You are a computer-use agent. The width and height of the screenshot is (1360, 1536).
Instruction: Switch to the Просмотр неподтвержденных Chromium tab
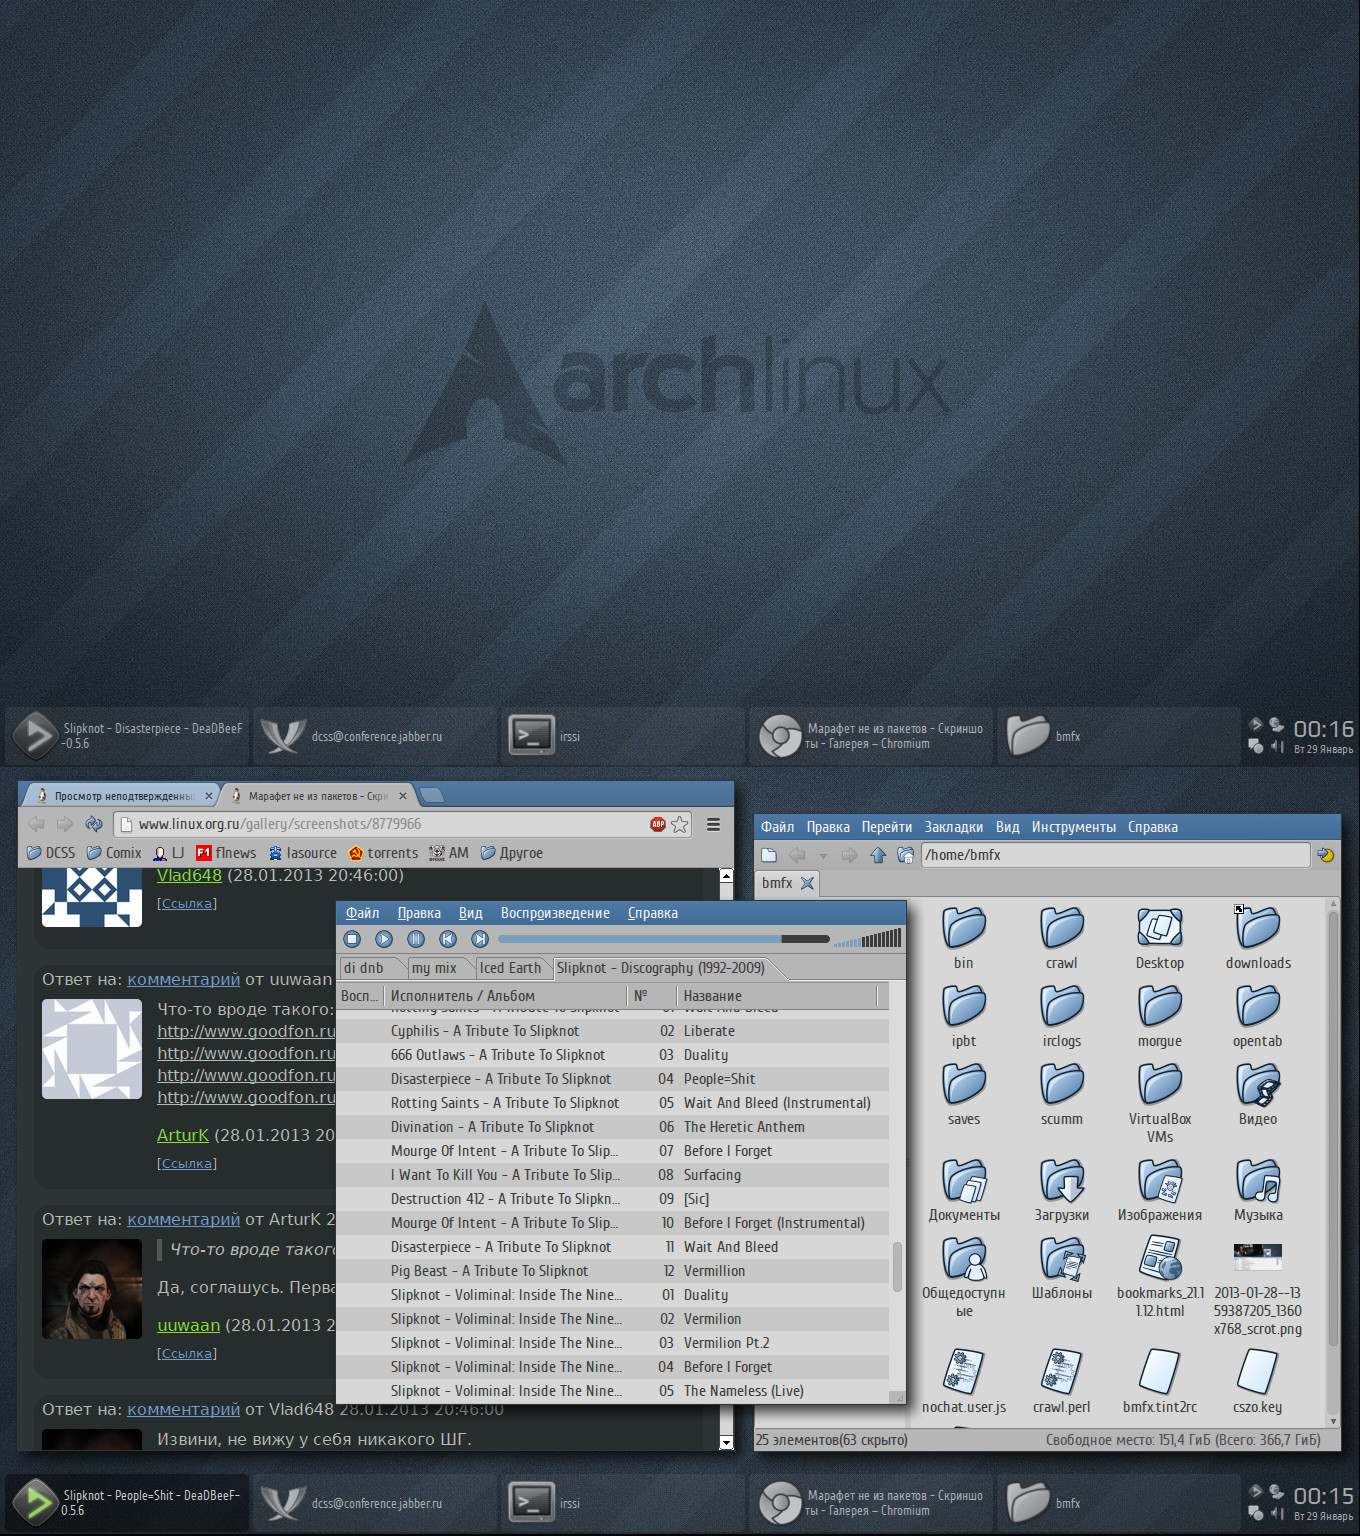(x=124, y=796)
